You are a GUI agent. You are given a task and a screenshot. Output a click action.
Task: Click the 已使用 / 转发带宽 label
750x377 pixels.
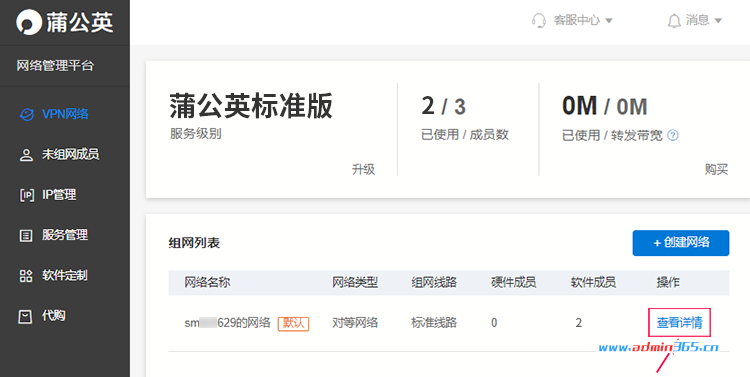(613, 136)
